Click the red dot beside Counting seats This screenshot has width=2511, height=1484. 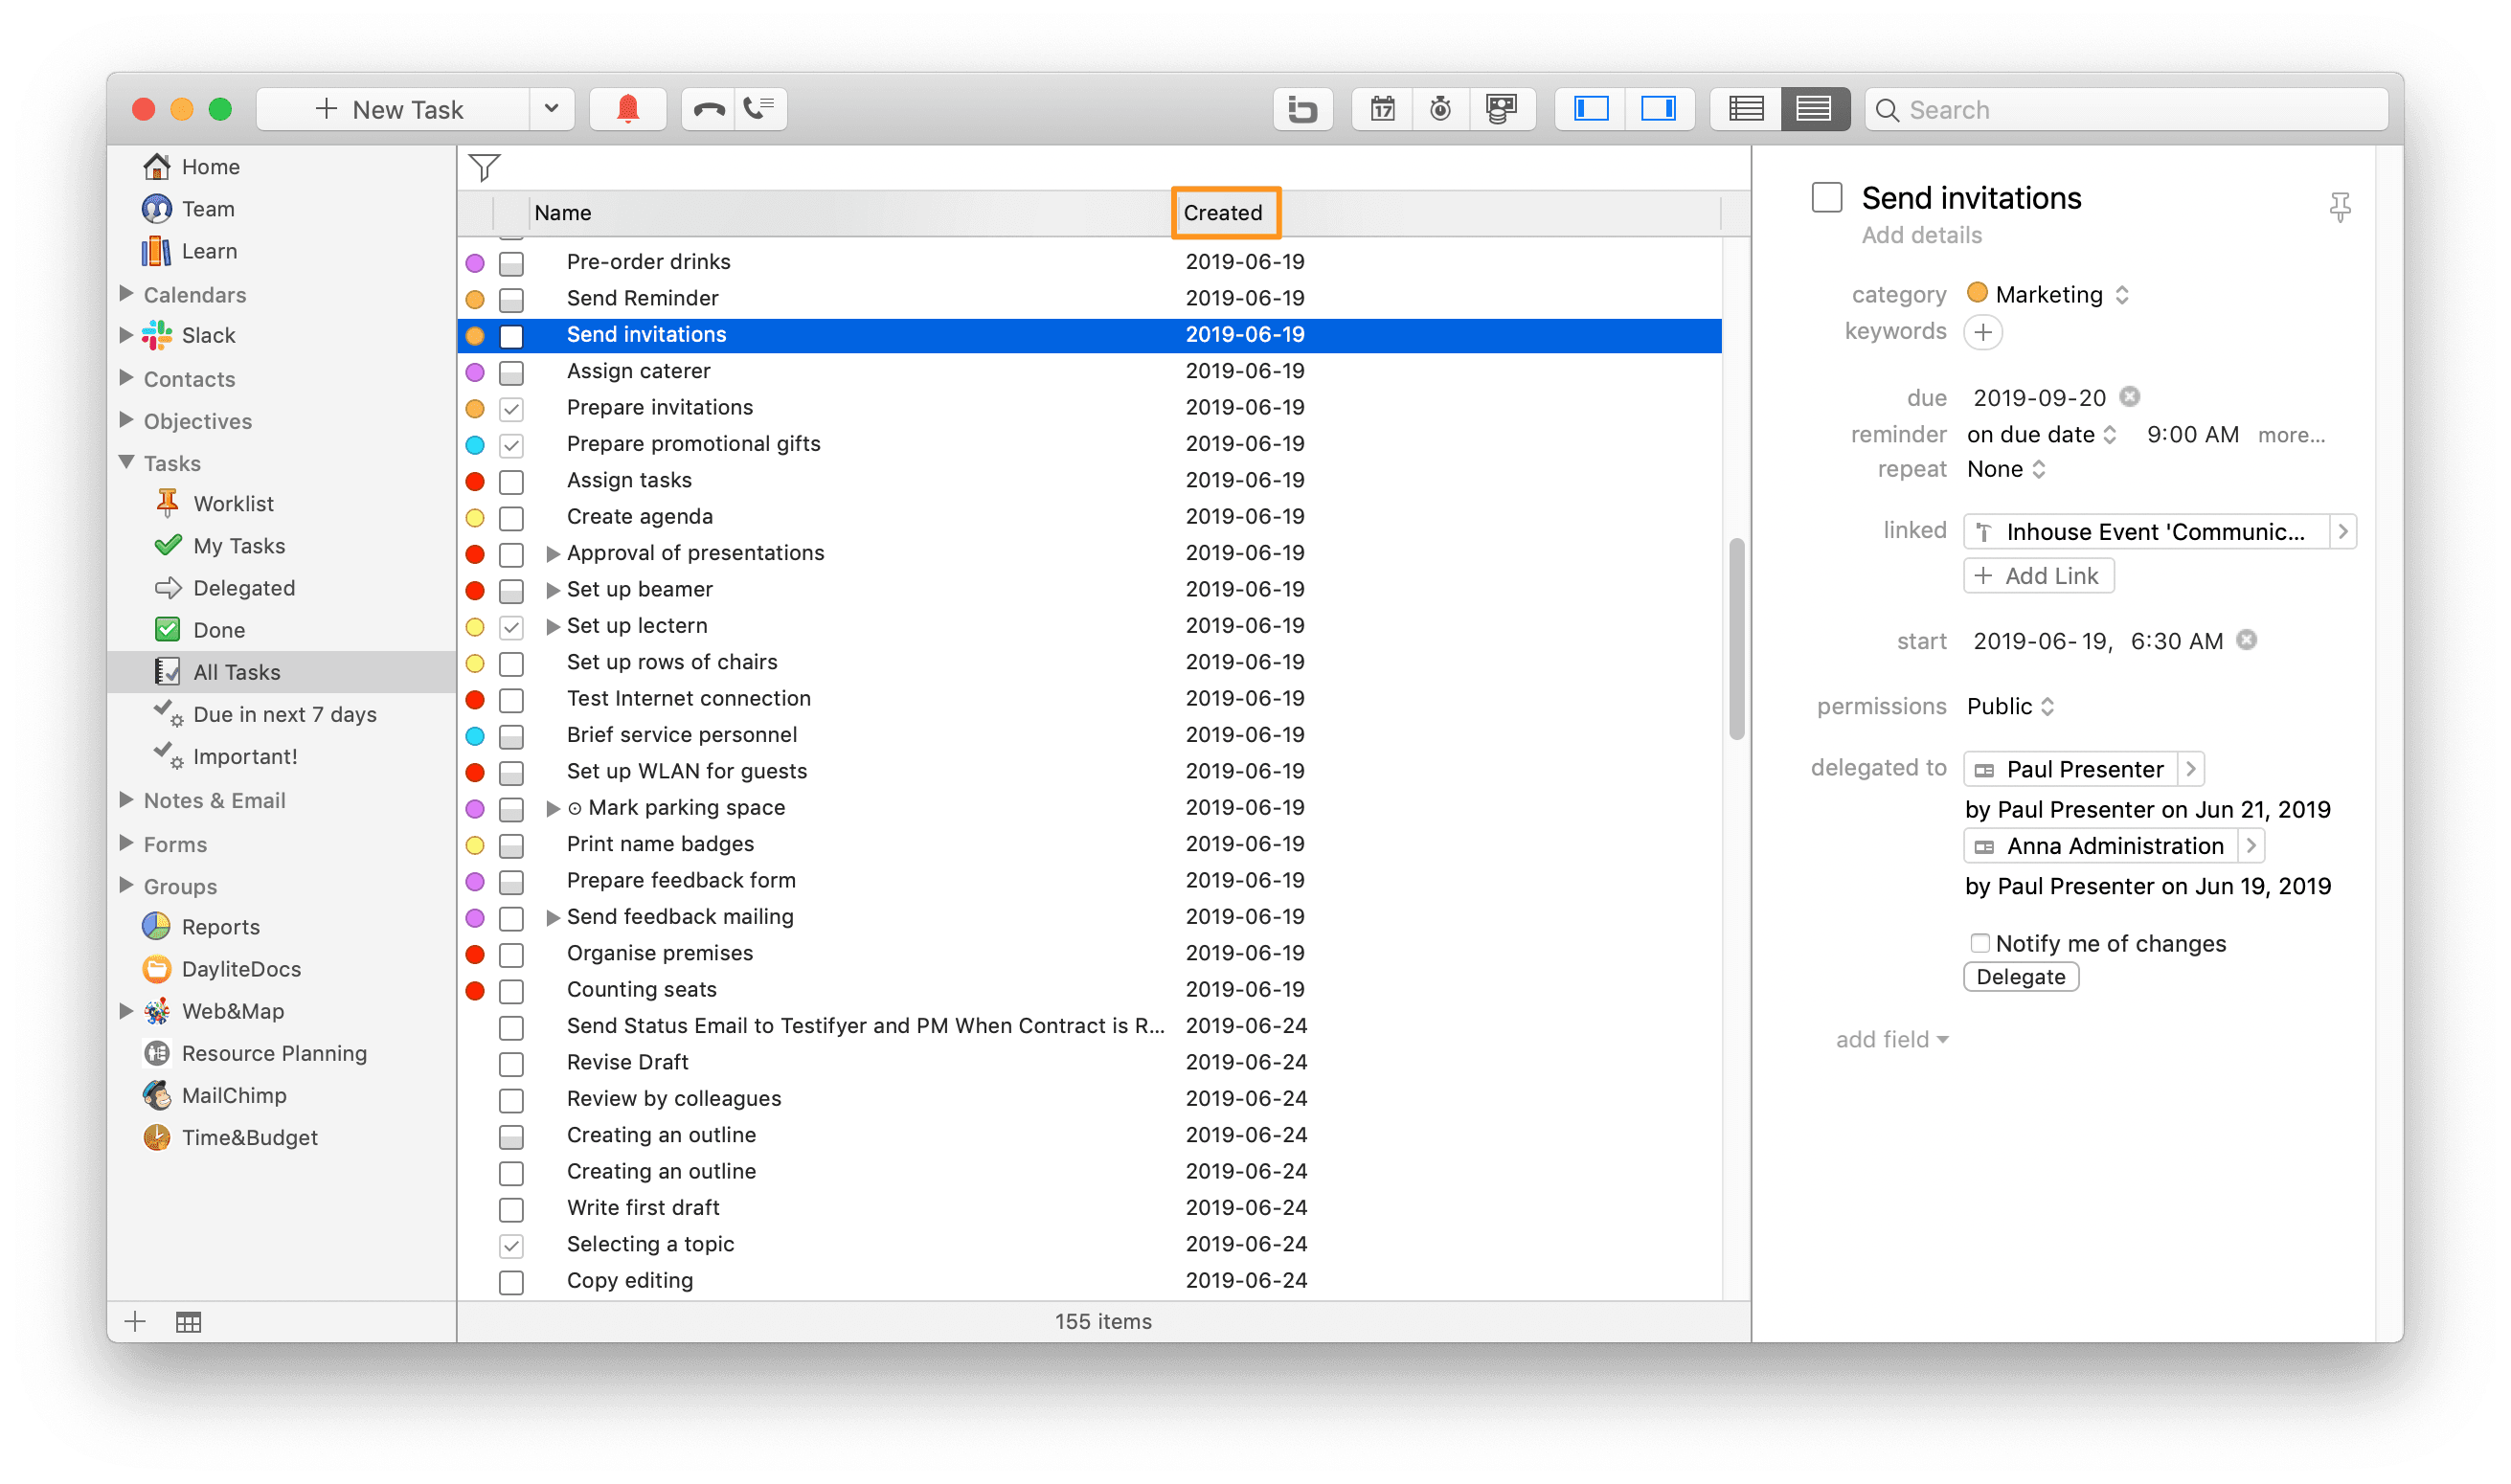[475, 990]
